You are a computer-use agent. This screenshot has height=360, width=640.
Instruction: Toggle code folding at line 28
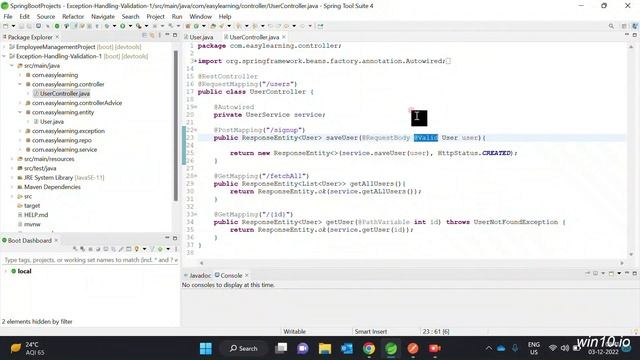(196, 176)
